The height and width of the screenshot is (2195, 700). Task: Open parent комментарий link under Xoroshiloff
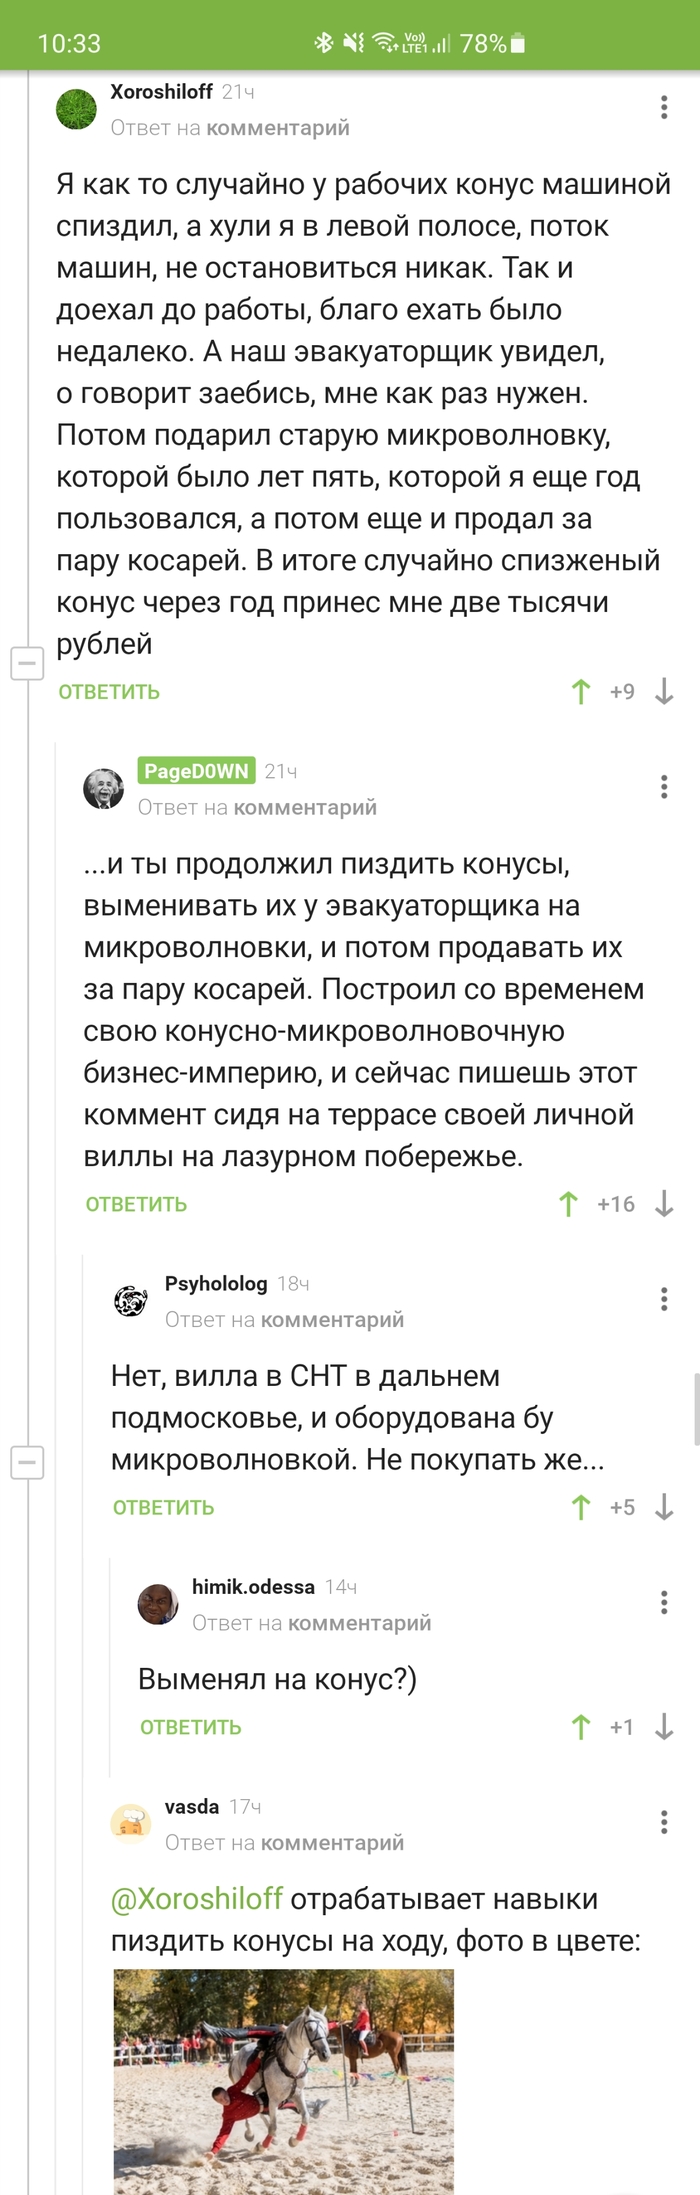coord(277,128)
